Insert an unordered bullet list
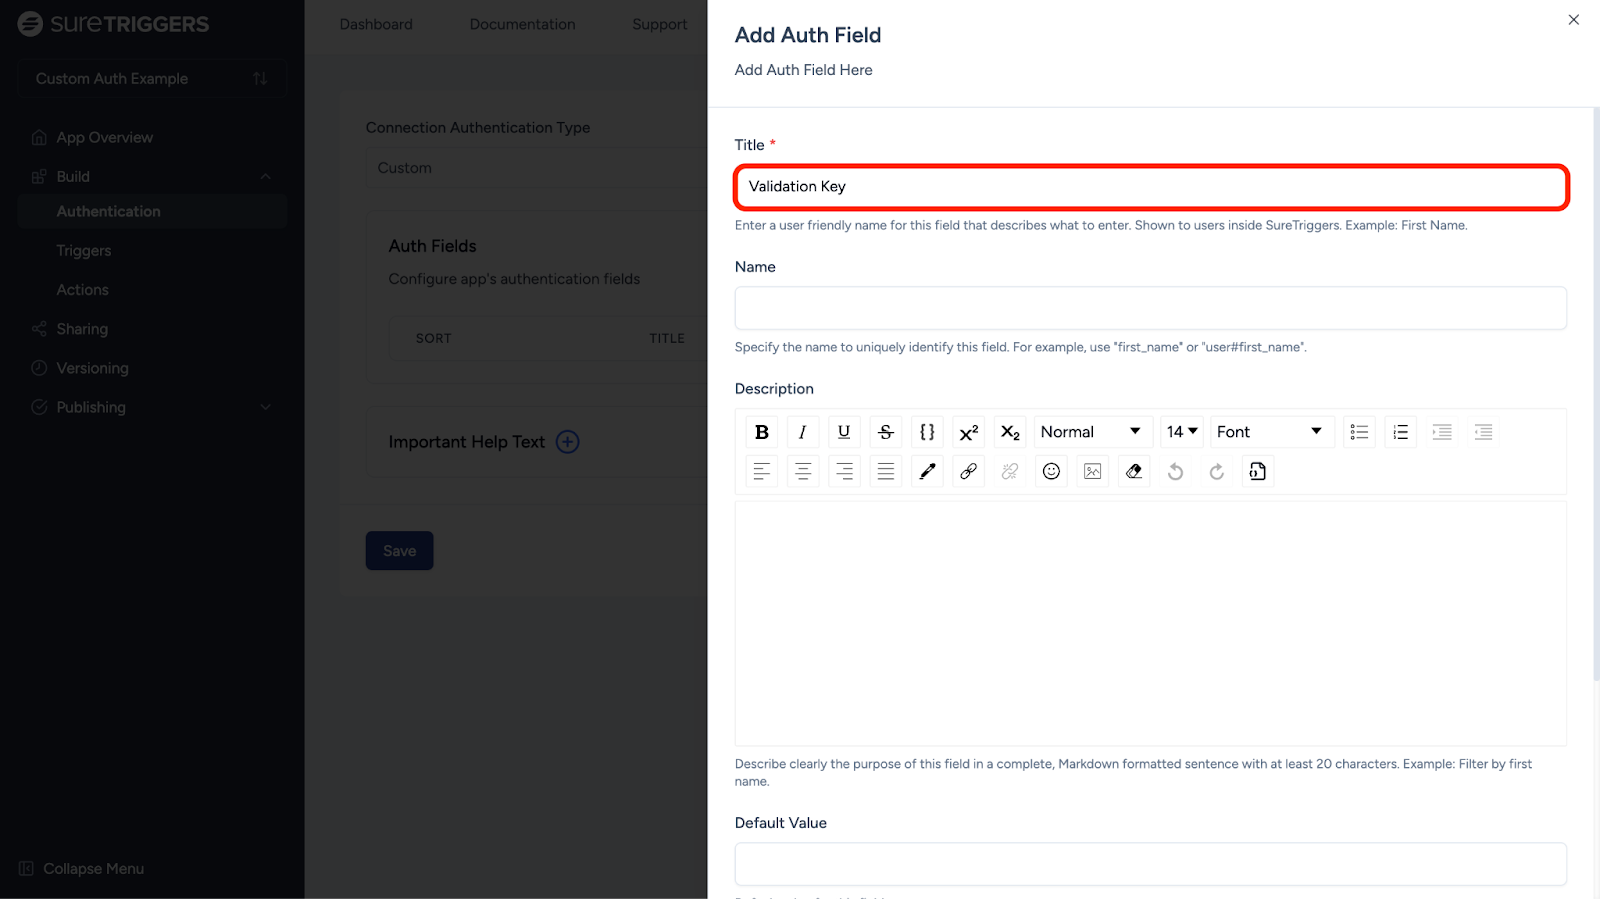 point(1359,432)
